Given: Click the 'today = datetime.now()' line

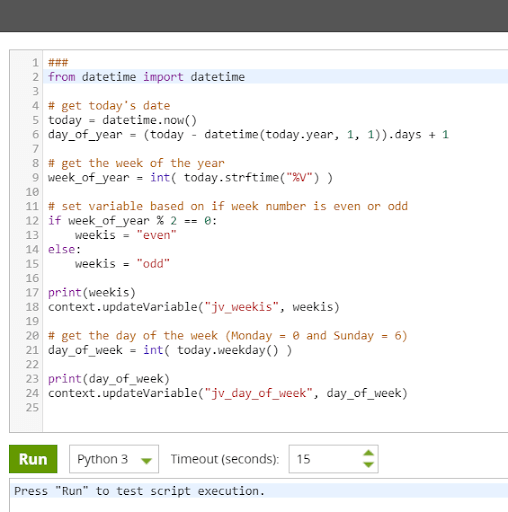Looking at the screenshot, I should pyautogui.click(x=122, y=120).
